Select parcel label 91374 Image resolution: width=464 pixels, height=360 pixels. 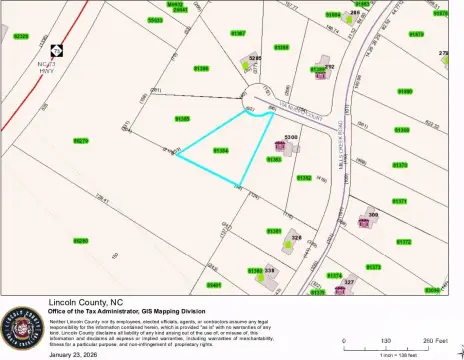(x=334, y=276)
